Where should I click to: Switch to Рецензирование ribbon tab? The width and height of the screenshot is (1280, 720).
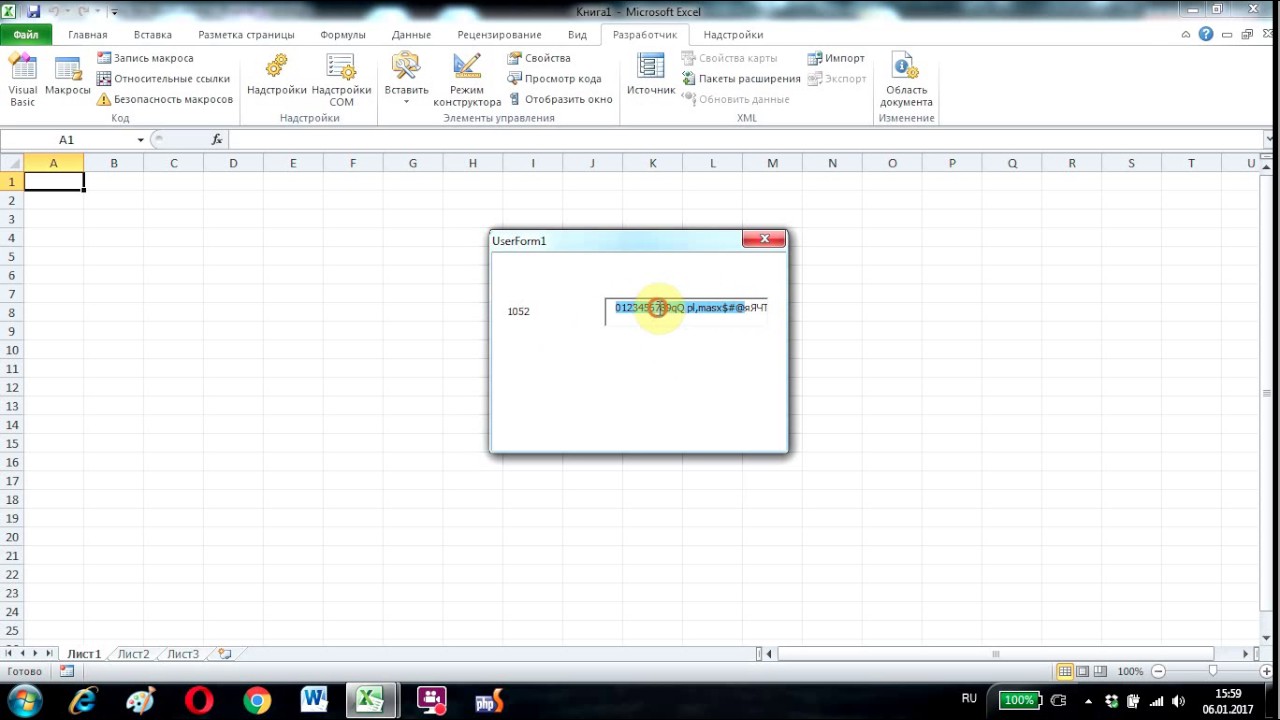coord(499,34)
